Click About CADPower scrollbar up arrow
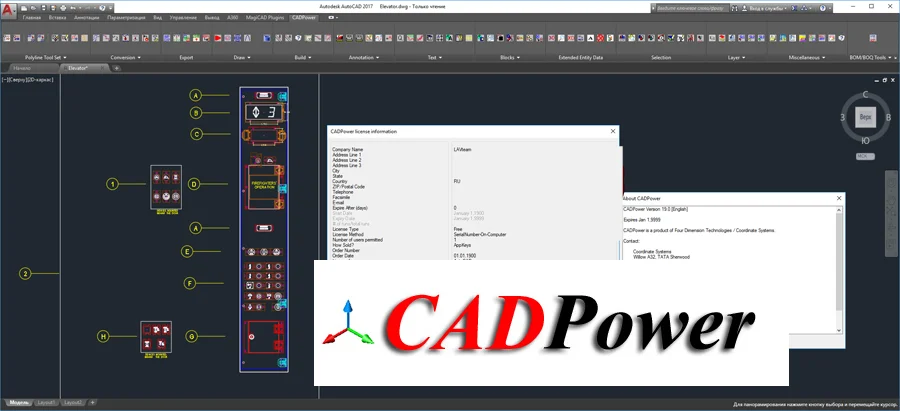Screen dimensions: 900x411 840,211
